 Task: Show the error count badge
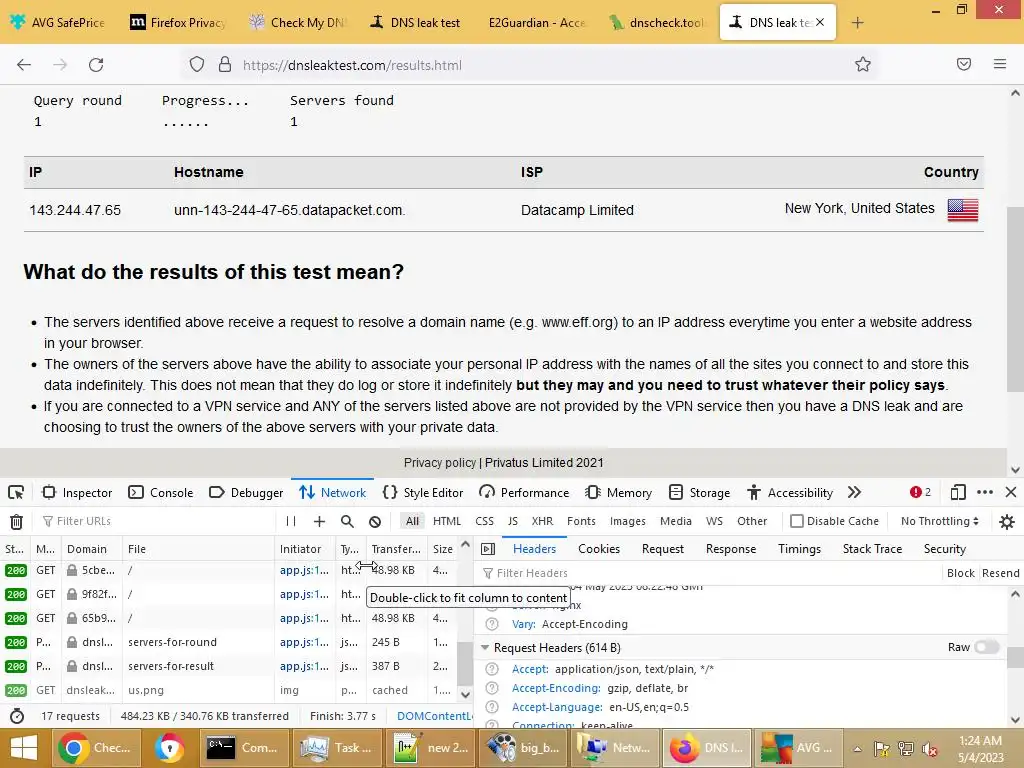[920, 492]
